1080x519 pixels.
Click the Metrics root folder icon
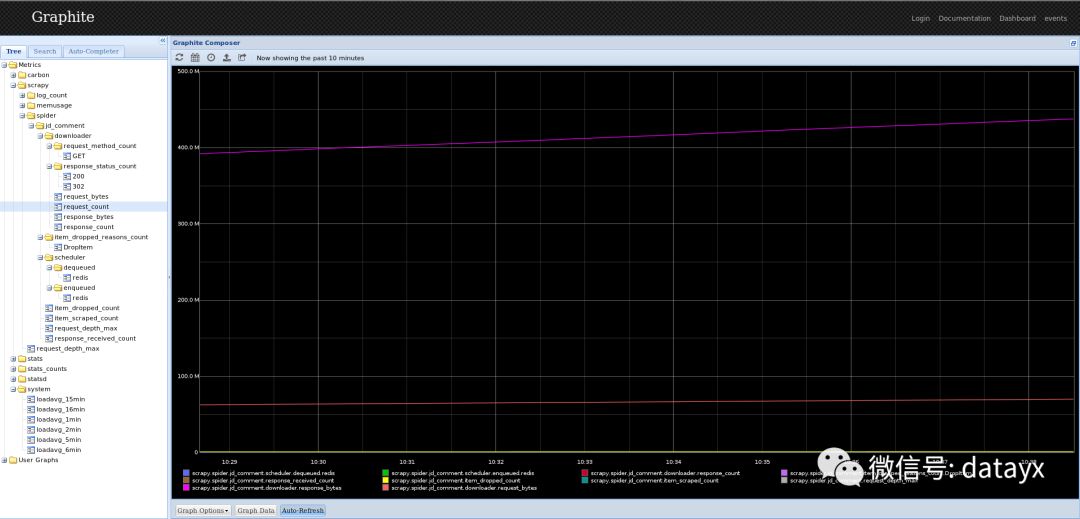(13, 65)
